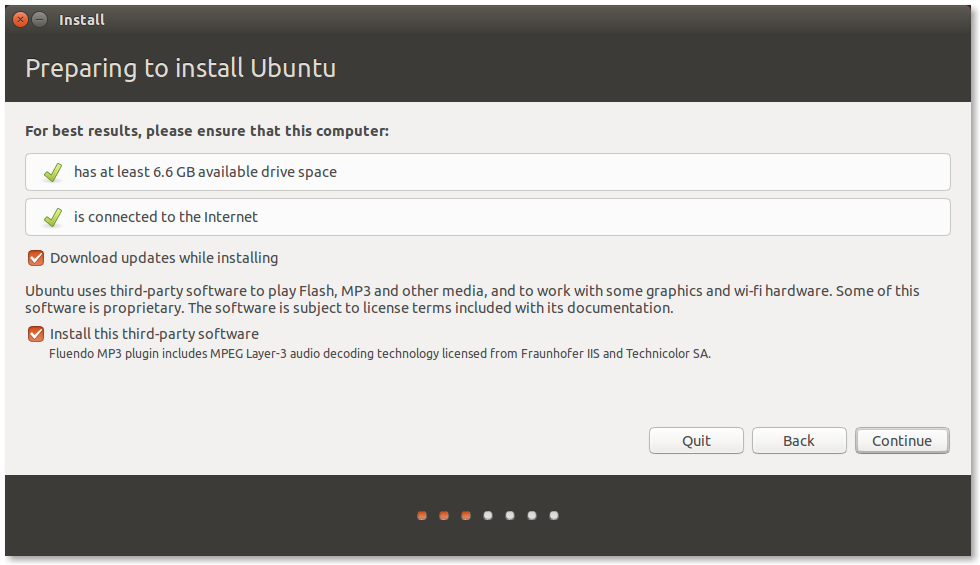The image size is (980, 565).
Task: Click the 'For best results' bold label
Action: tap(207, 131)
